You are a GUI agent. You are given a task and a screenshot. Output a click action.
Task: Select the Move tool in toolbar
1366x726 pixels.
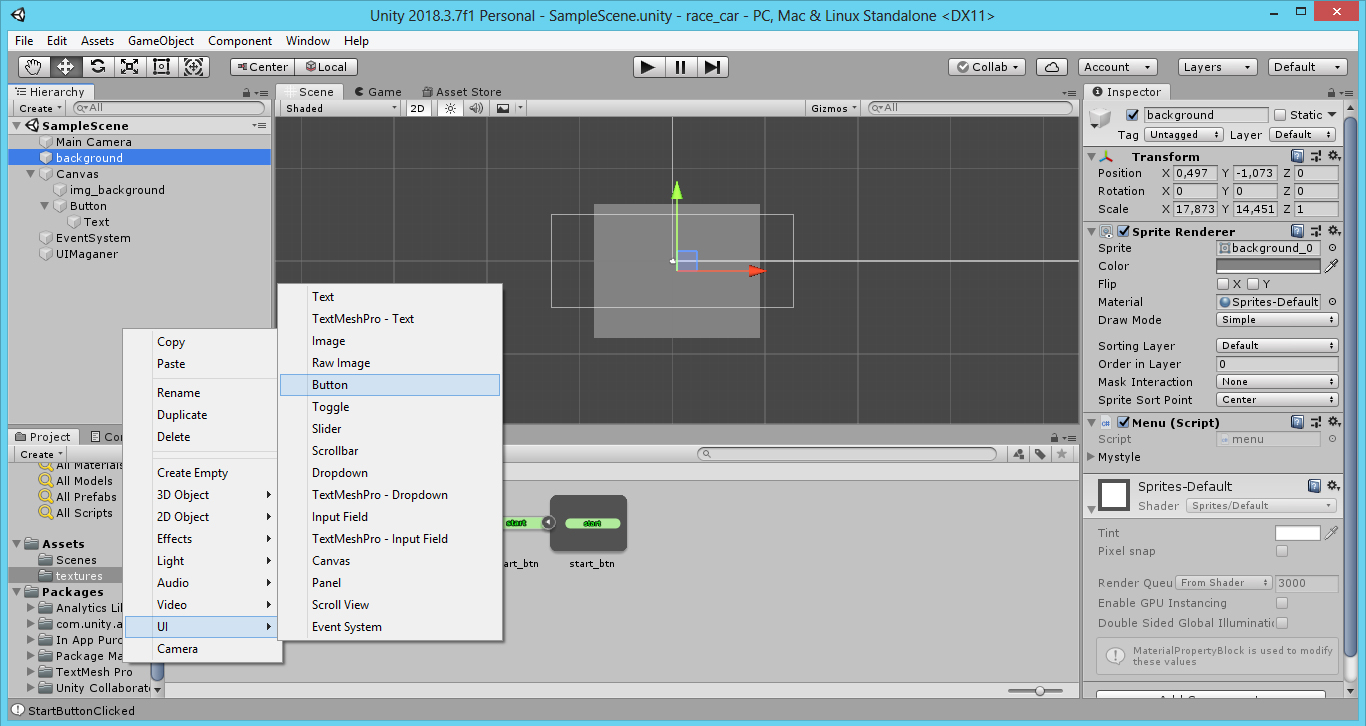click(65, 67)
